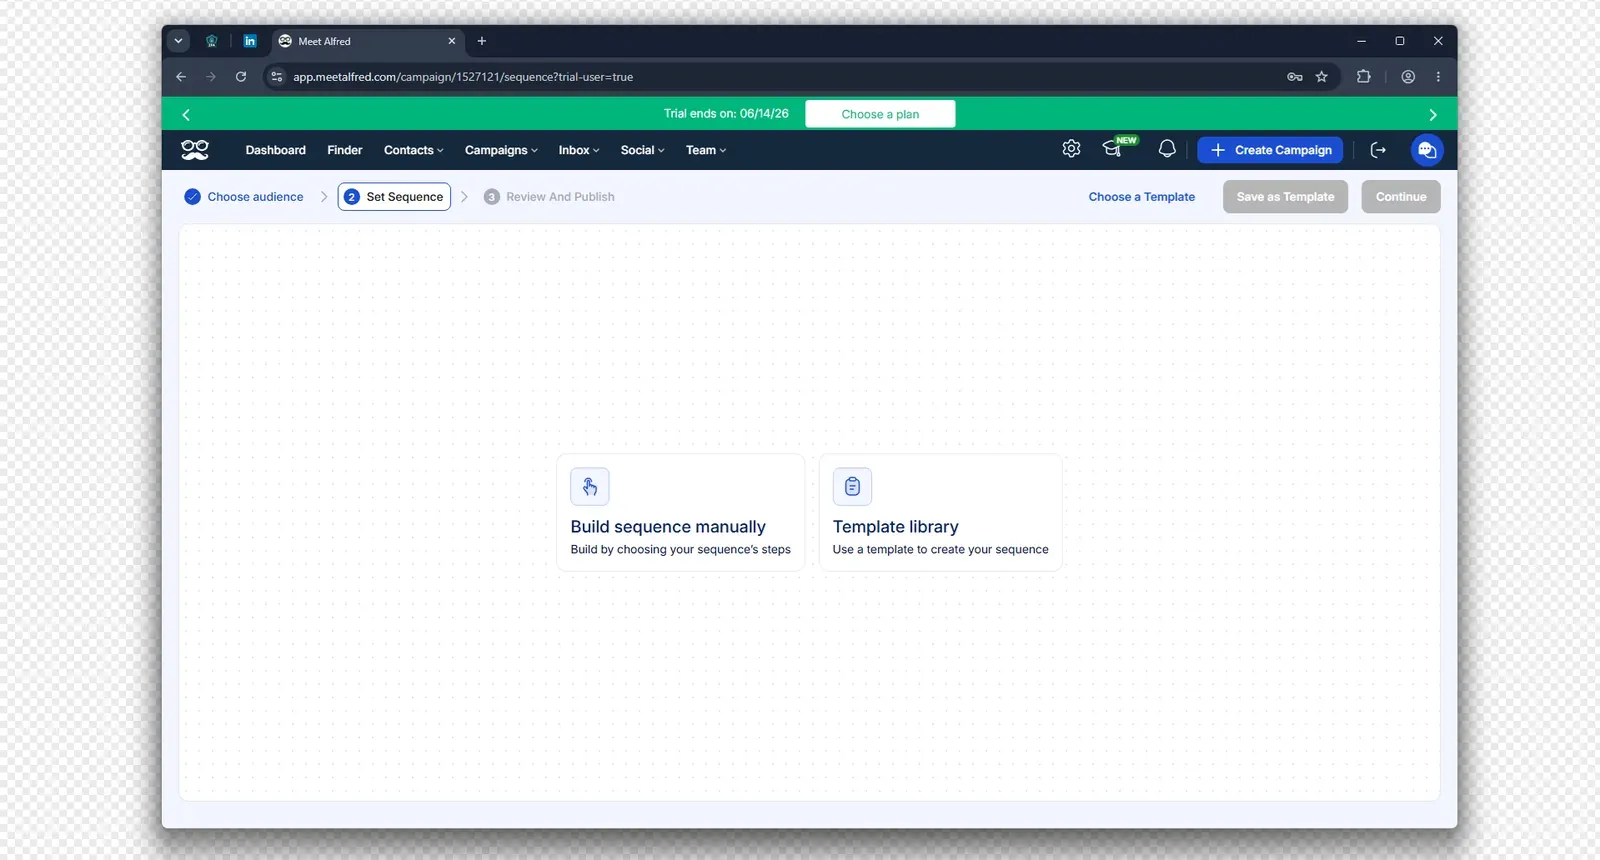Select the Review And Publish step

549,197
